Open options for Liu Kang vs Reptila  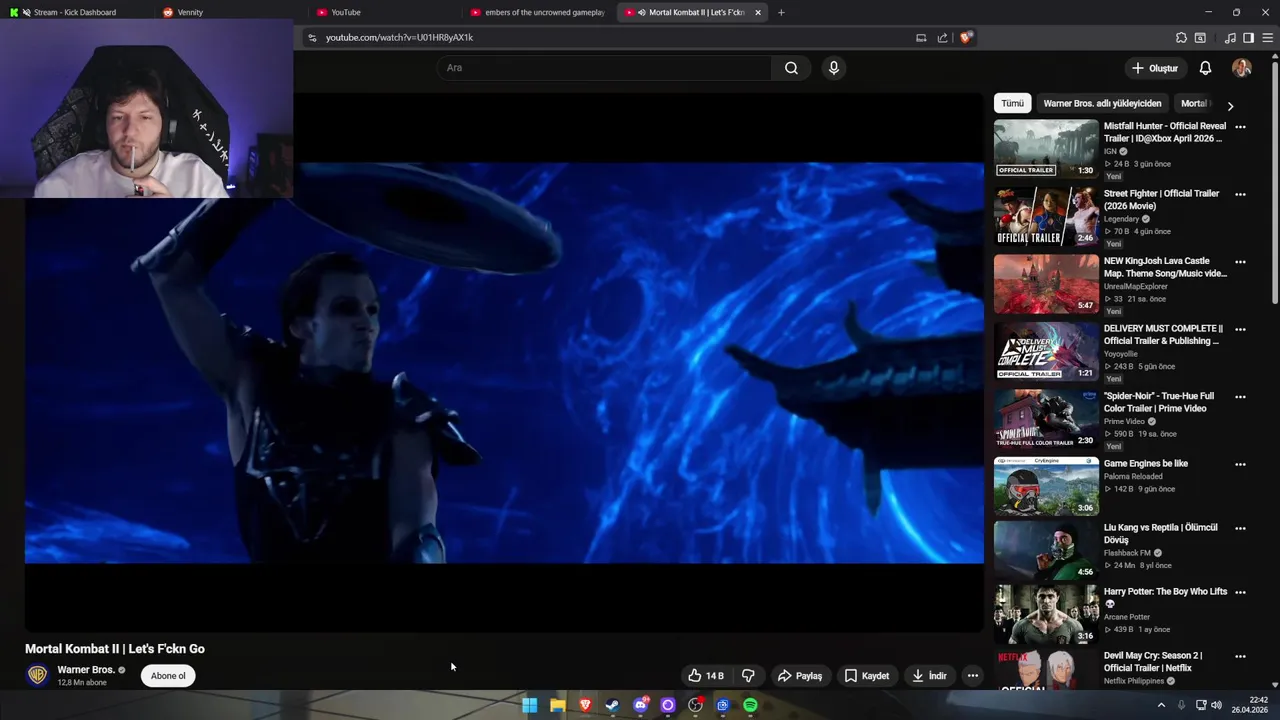(1240, 528)
